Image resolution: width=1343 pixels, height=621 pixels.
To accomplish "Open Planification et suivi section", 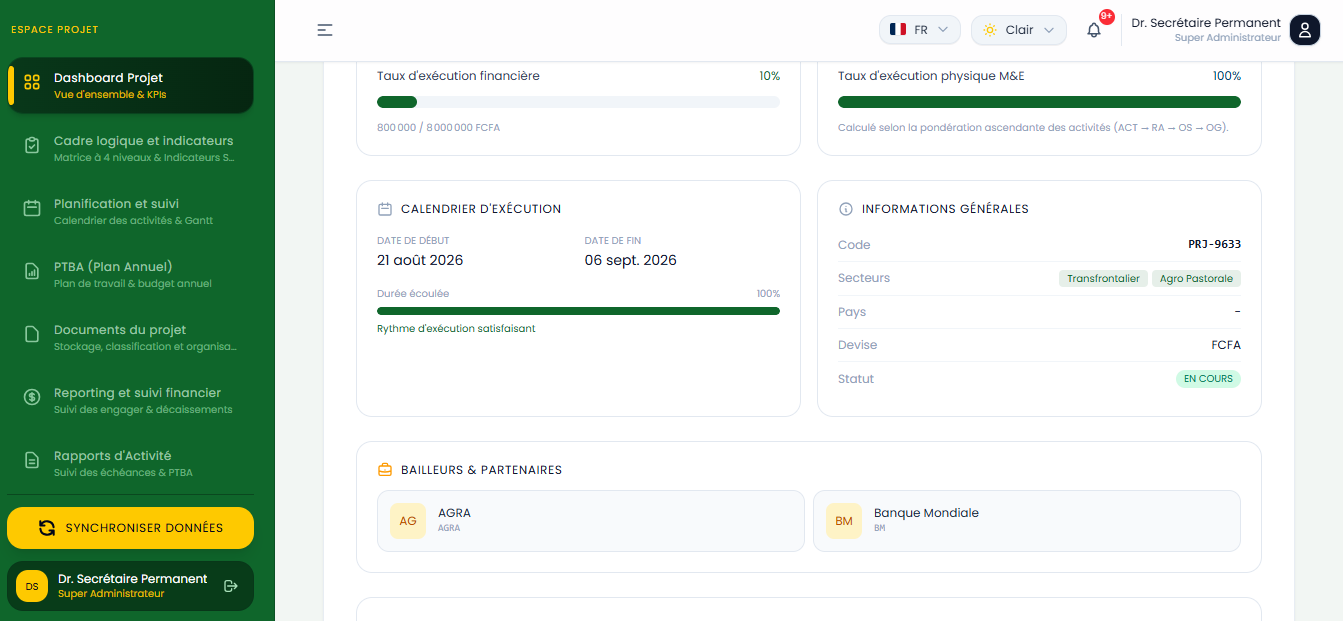I will (130, 211).
